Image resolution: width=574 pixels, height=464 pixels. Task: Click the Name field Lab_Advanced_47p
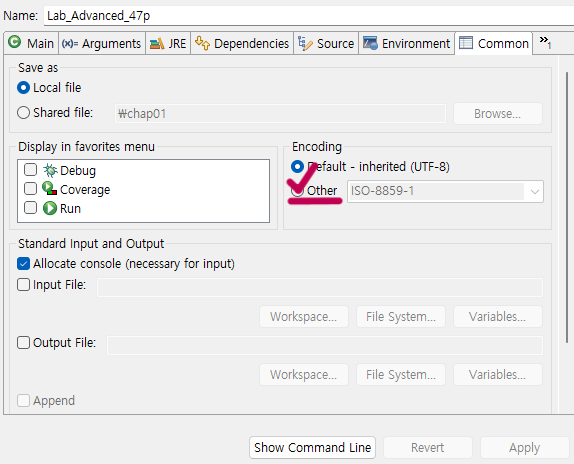tap(309, 16)
